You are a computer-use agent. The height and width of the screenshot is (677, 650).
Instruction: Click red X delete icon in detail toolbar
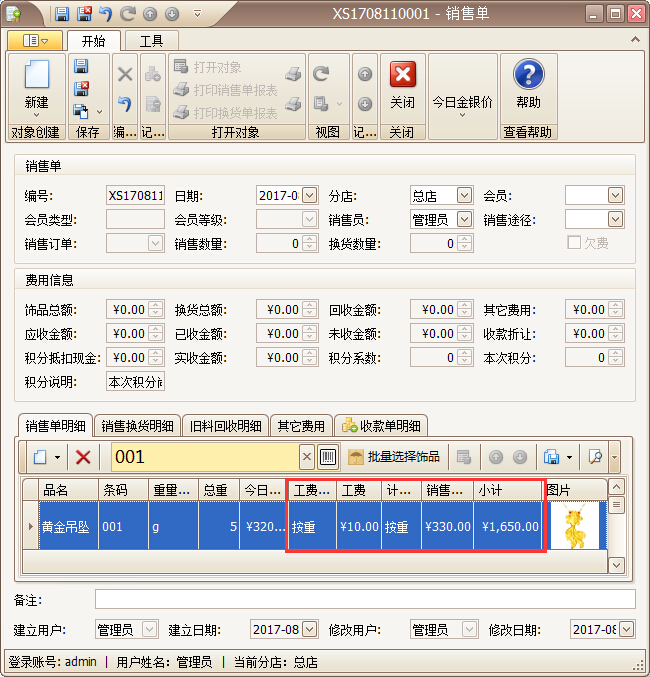pyautogui.click(x=84, y=457)
